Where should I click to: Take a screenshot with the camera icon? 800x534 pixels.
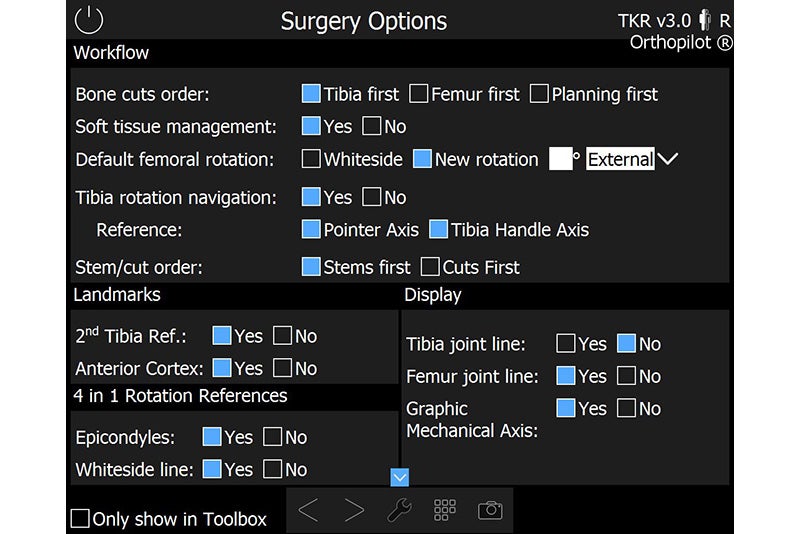pos(490,510)
